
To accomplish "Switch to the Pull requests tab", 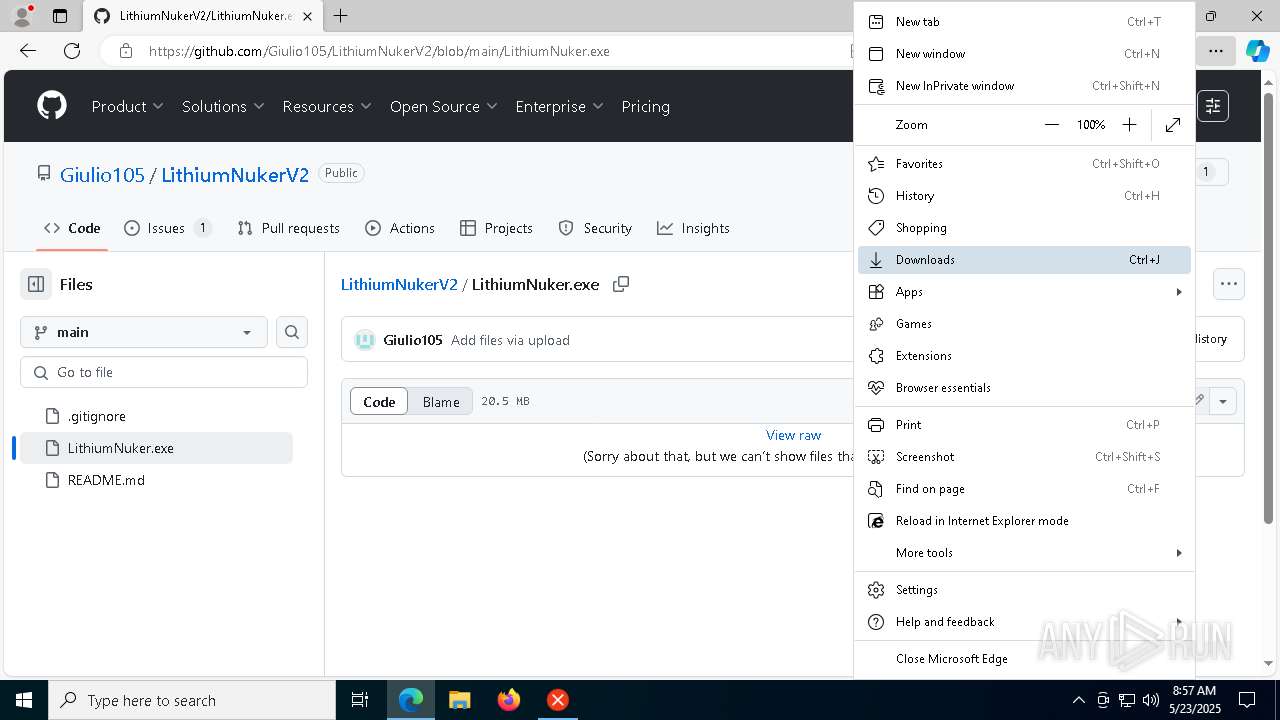I will 289,228.
